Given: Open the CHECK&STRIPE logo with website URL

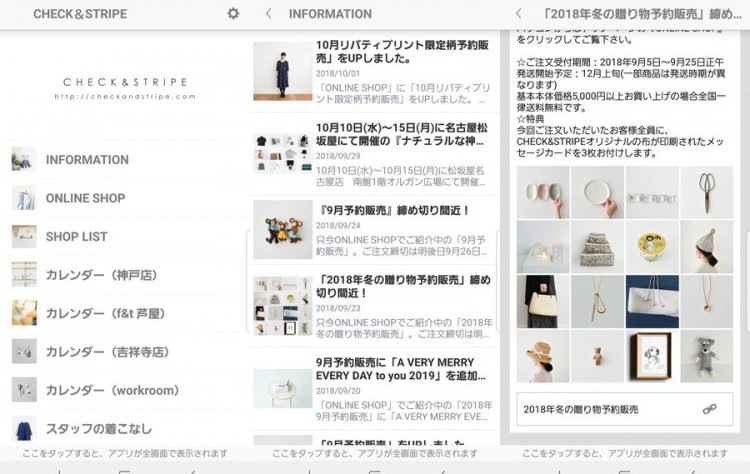Looking at the screenshot, I should [x=125, y=88].
